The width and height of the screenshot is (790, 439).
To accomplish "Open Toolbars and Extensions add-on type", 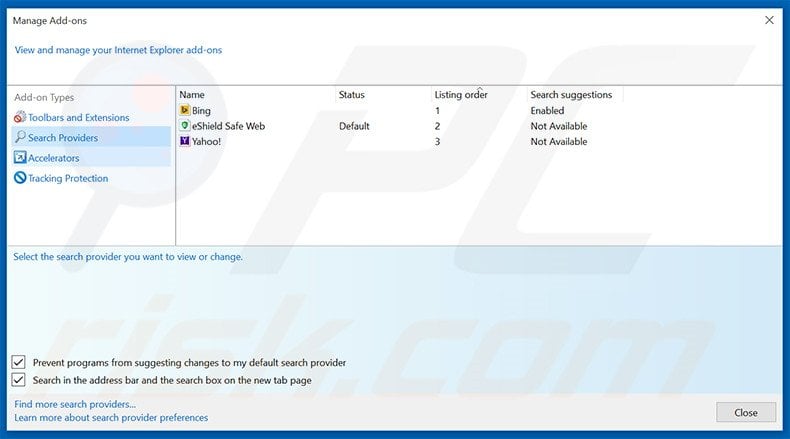I will point(79,117).
